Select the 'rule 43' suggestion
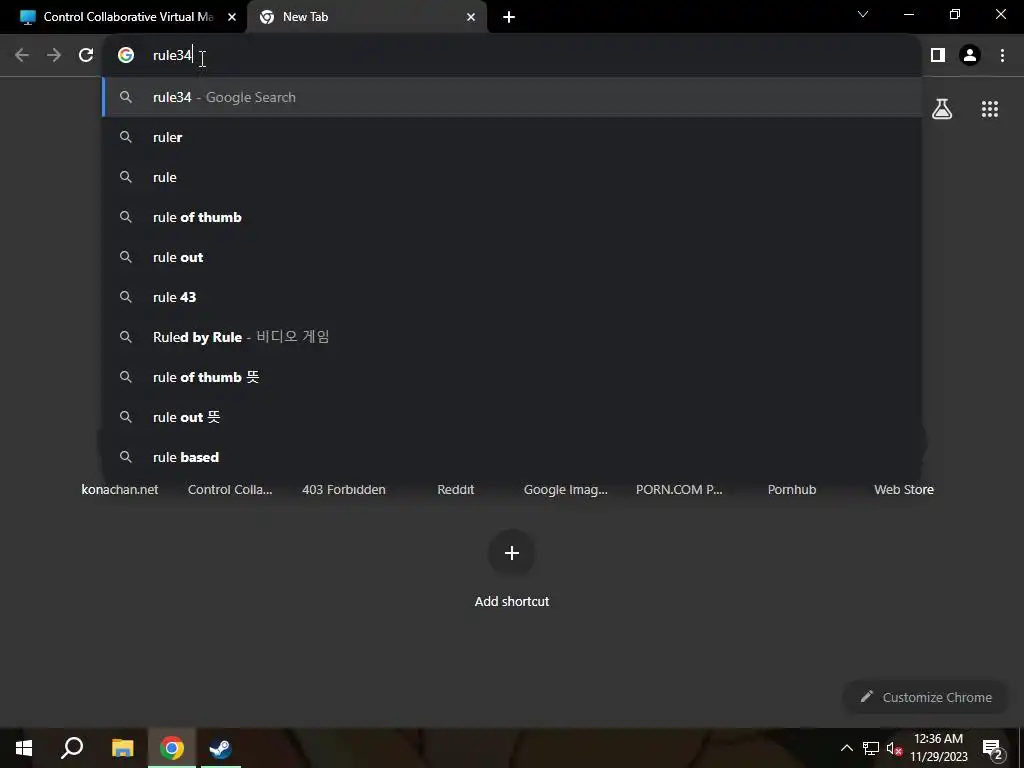 512,297
